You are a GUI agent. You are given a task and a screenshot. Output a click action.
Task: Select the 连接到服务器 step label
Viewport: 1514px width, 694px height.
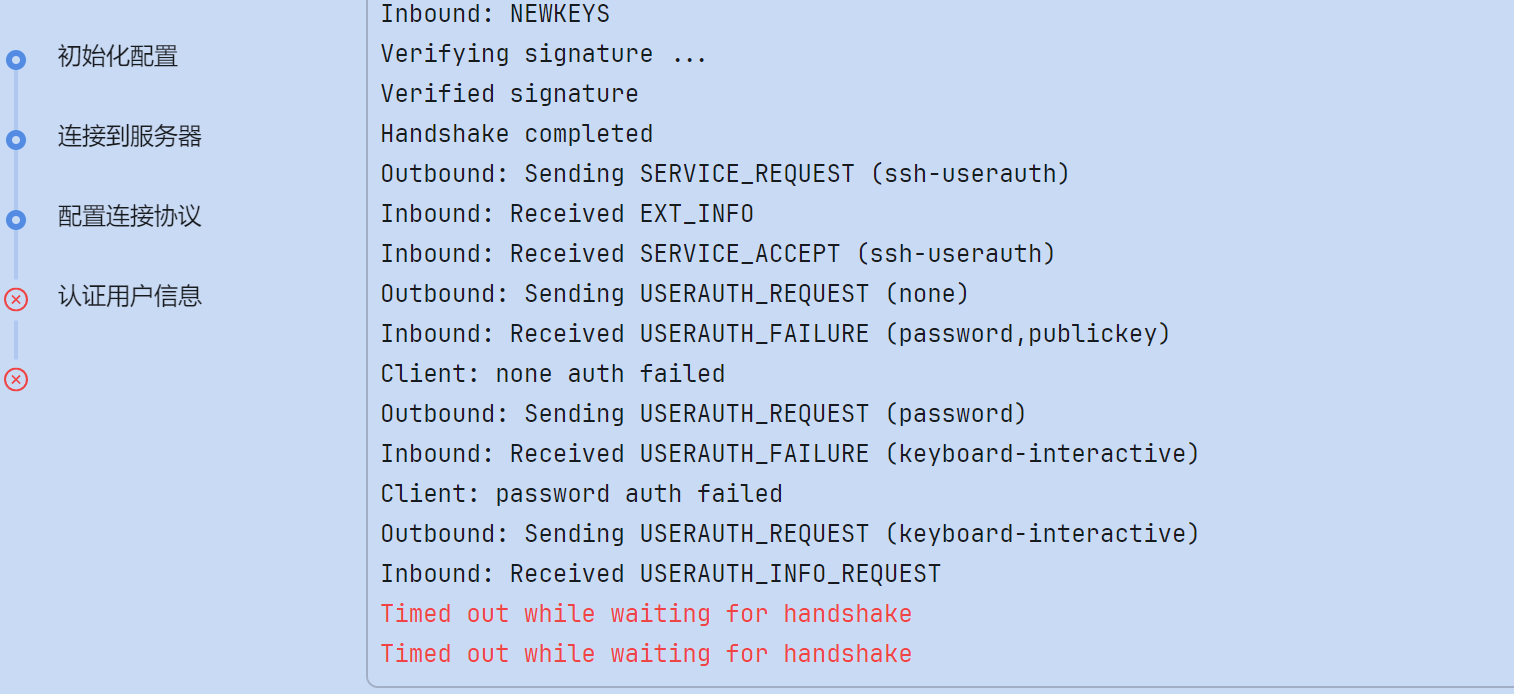click(130, 136)
